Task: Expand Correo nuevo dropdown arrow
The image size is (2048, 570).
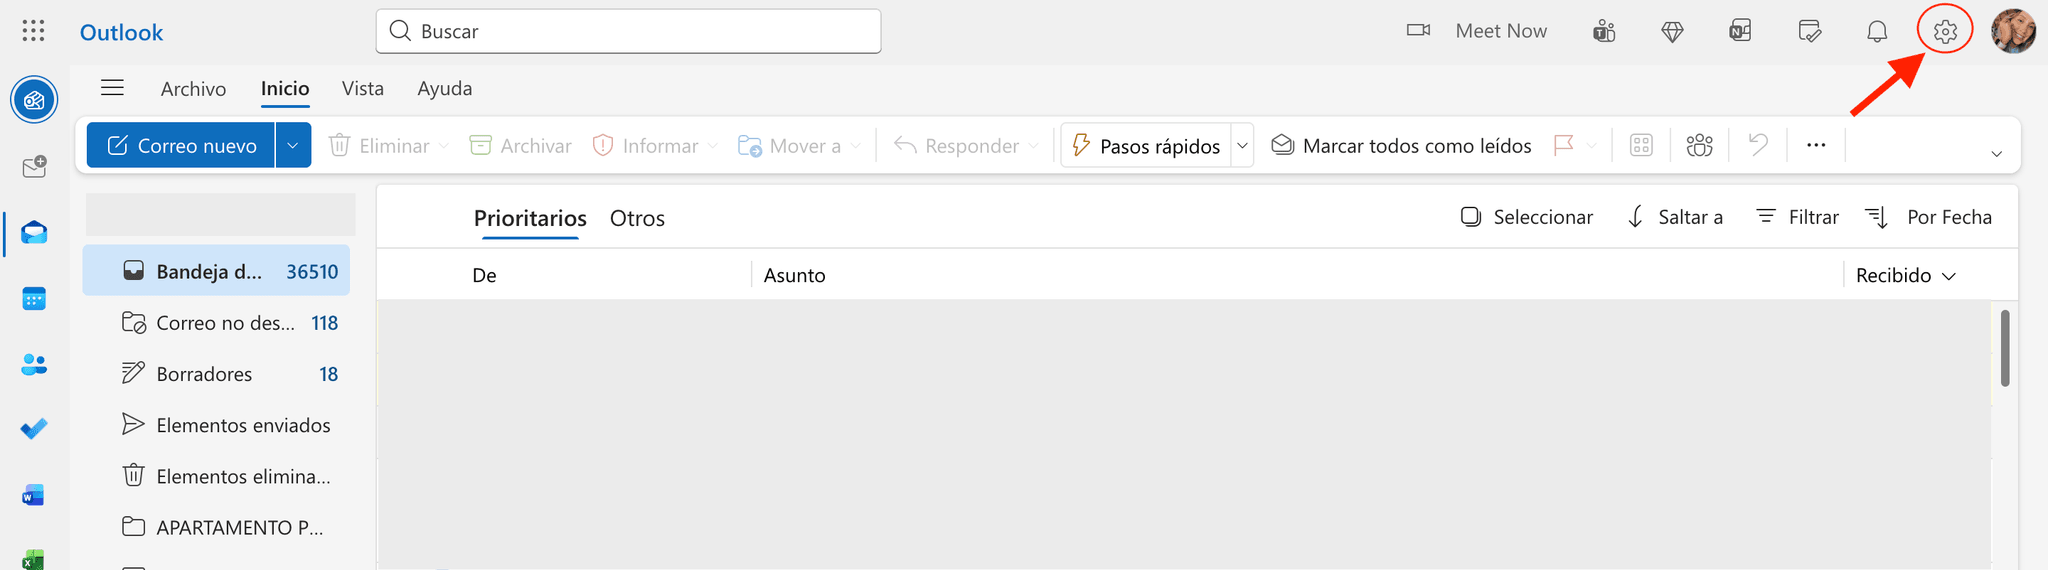Action: [x=293, y=146]
